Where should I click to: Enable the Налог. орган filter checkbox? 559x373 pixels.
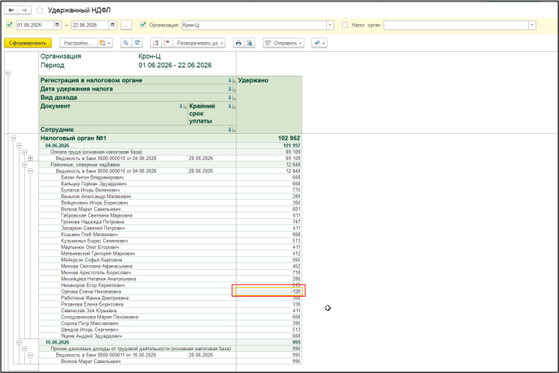tap(345, 25)
